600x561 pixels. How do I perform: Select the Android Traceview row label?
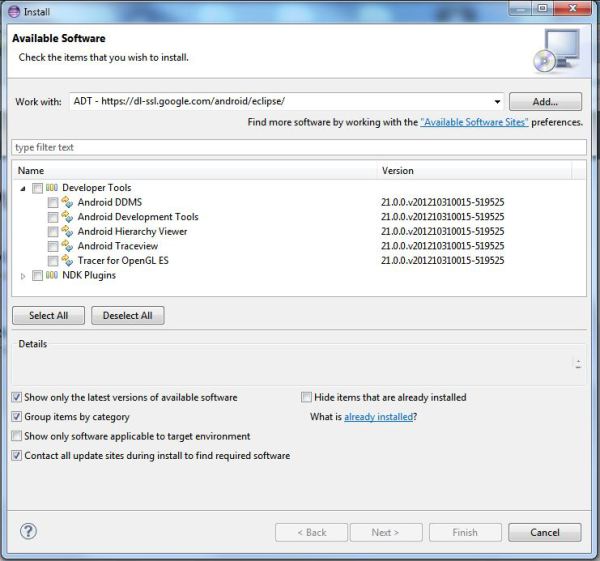[x=118, y=246]
